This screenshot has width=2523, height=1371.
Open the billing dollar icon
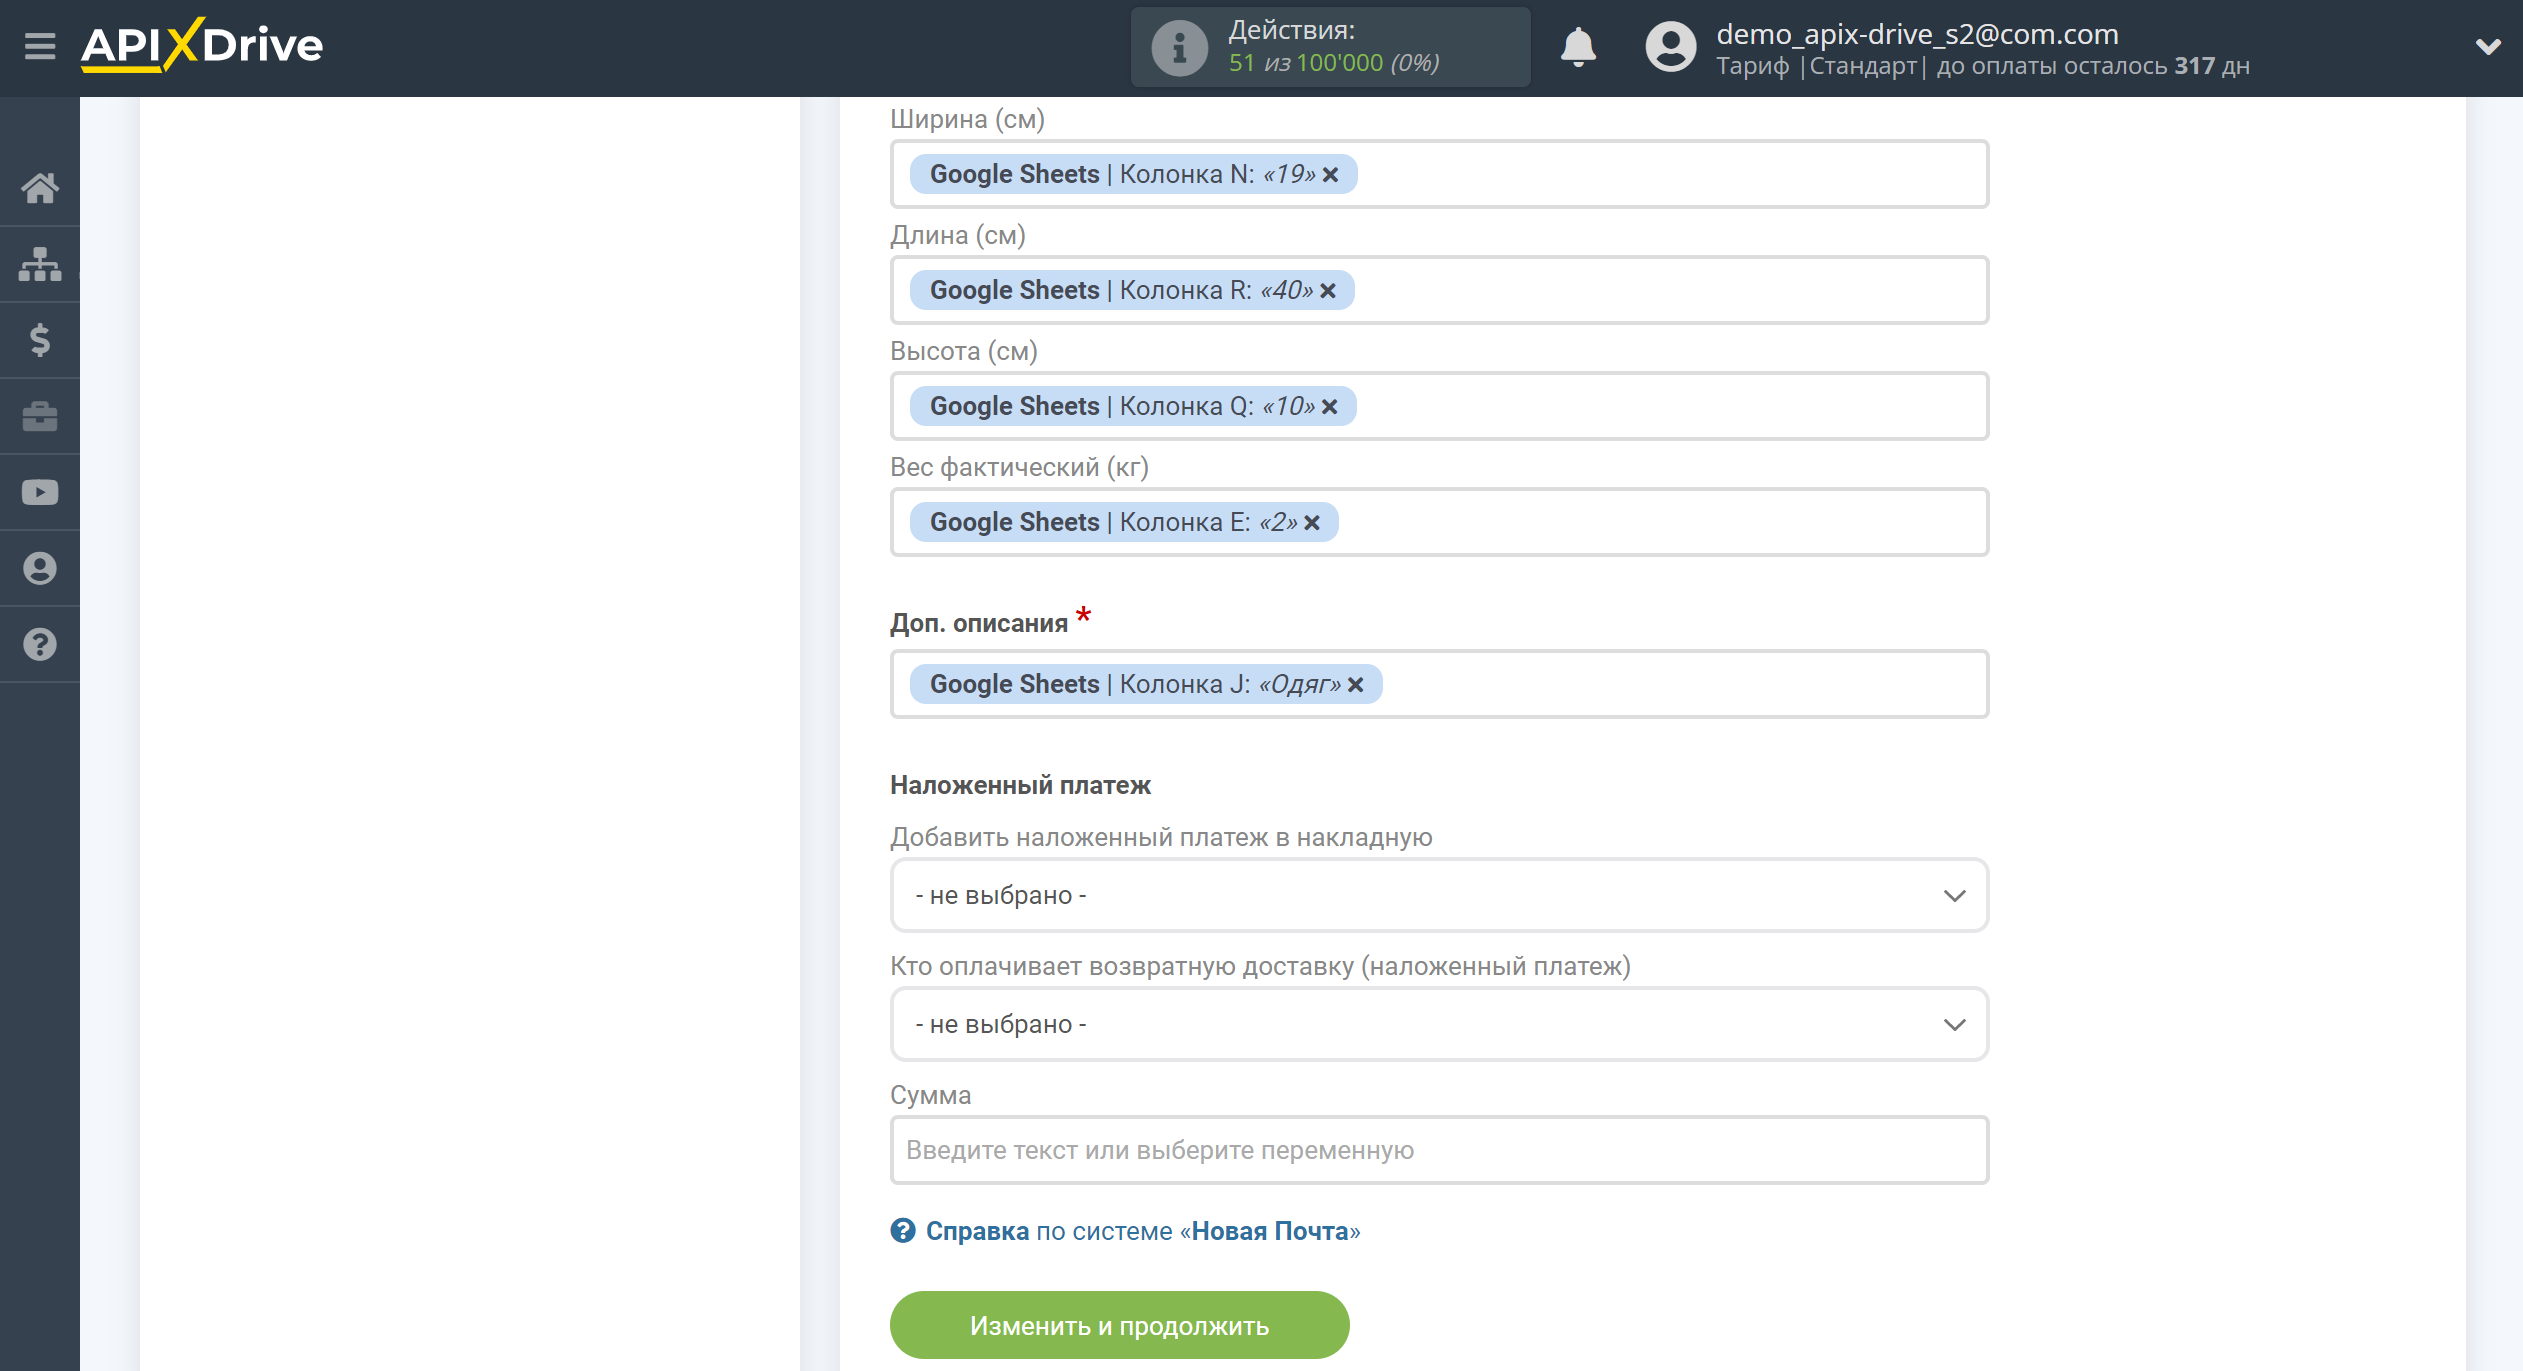[x=40, y=340]
